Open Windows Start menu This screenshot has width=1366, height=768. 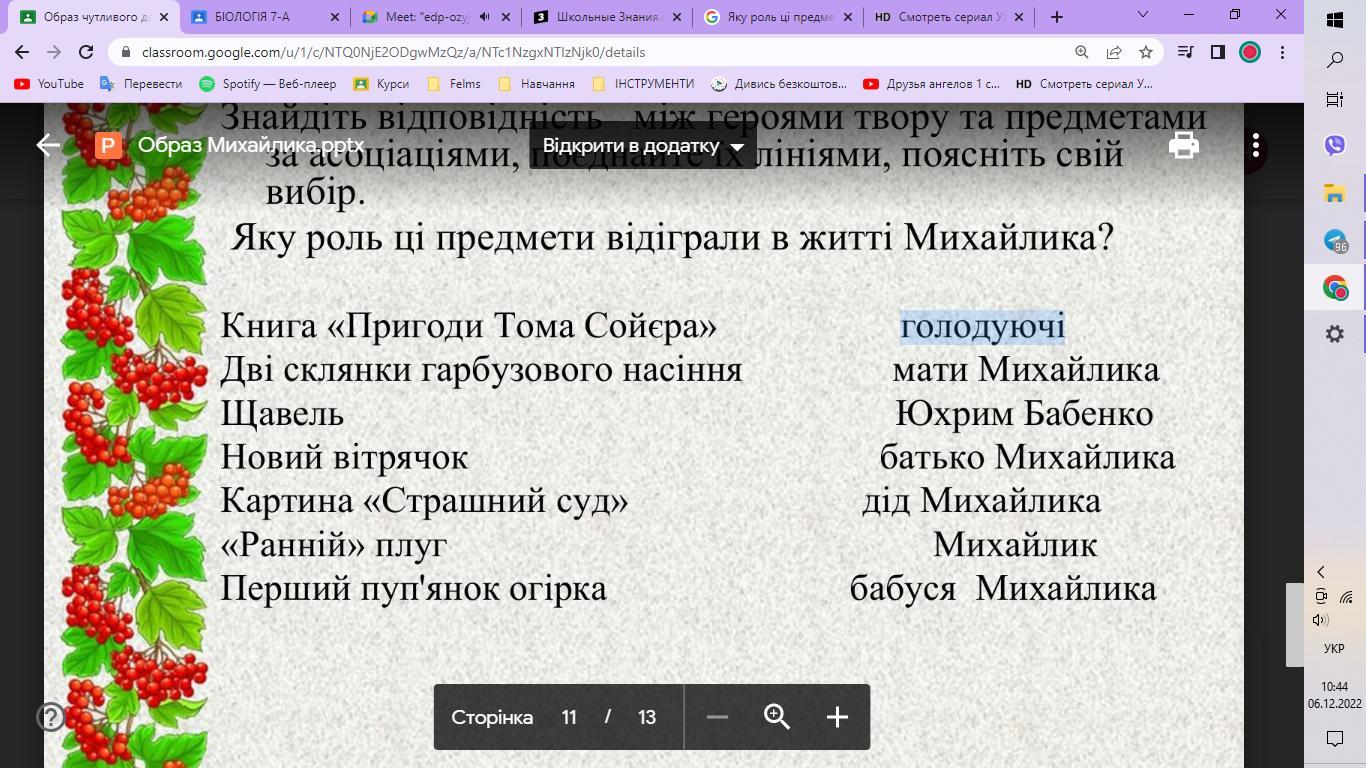[x=1334, y=20]
